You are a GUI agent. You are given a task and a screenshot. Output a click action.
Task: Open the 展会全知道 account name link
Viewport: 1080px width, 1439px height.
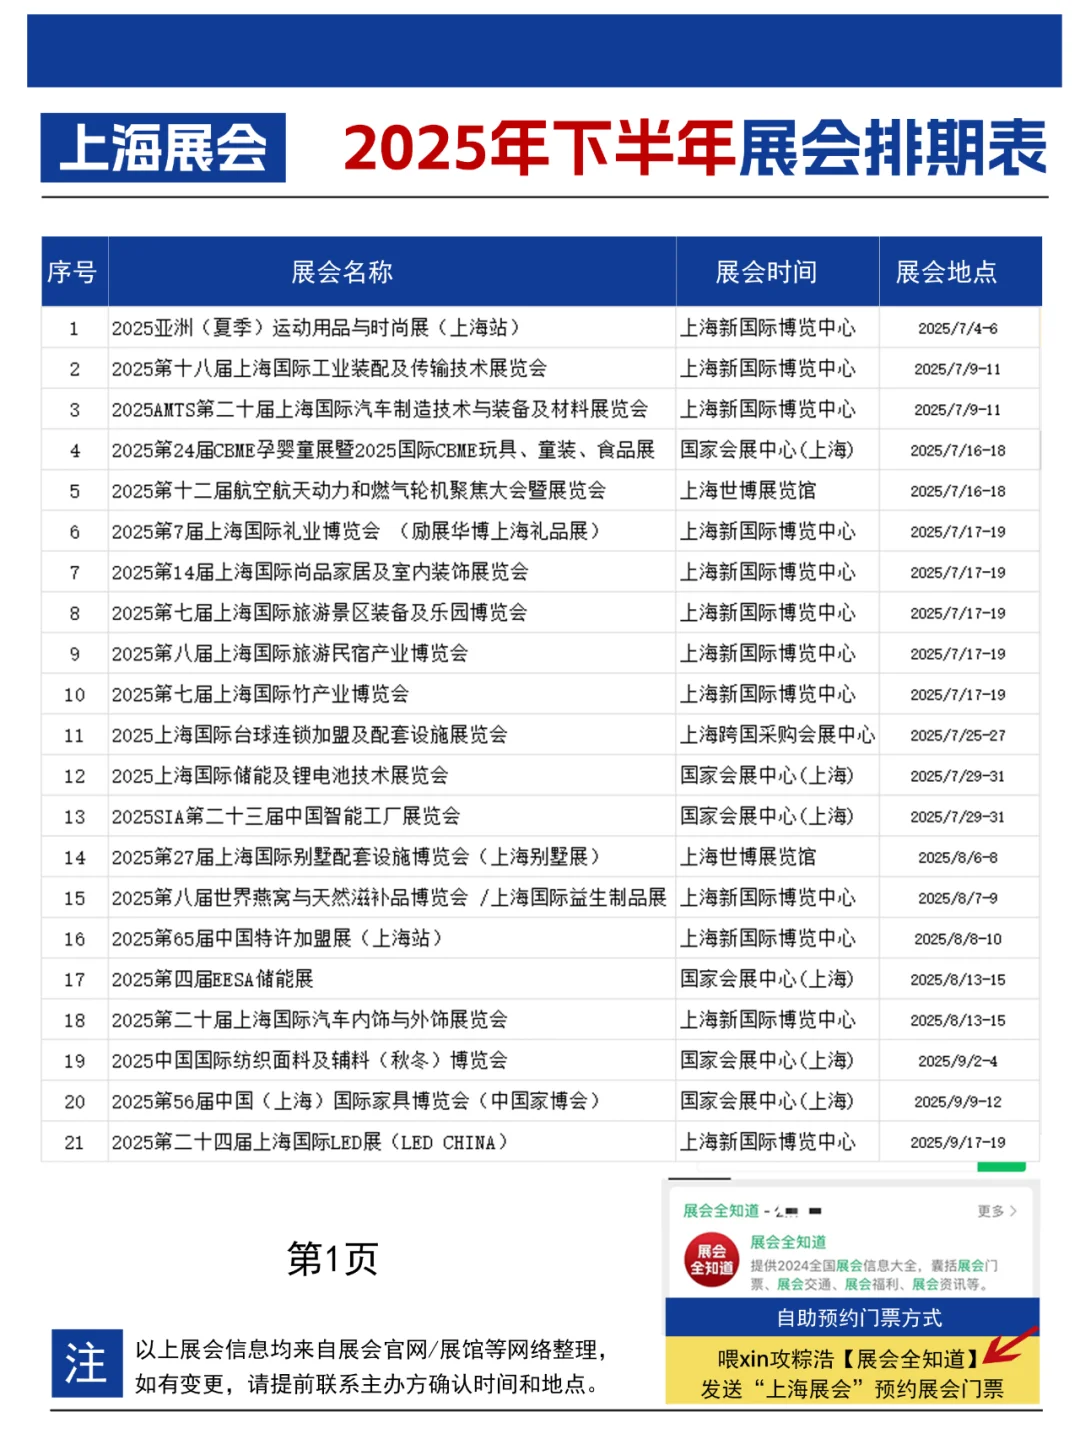coord(789,1243)
